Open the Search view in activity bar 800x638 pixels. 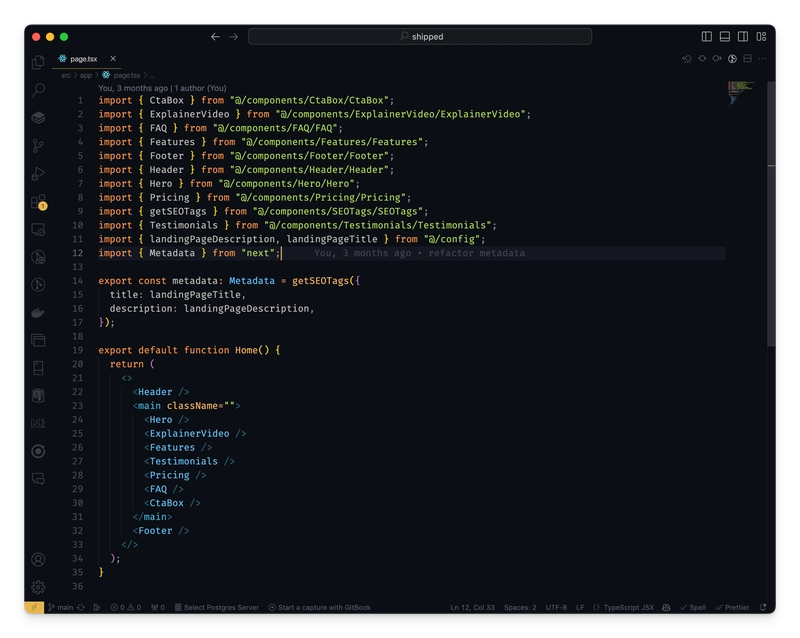tap(38, 90)
